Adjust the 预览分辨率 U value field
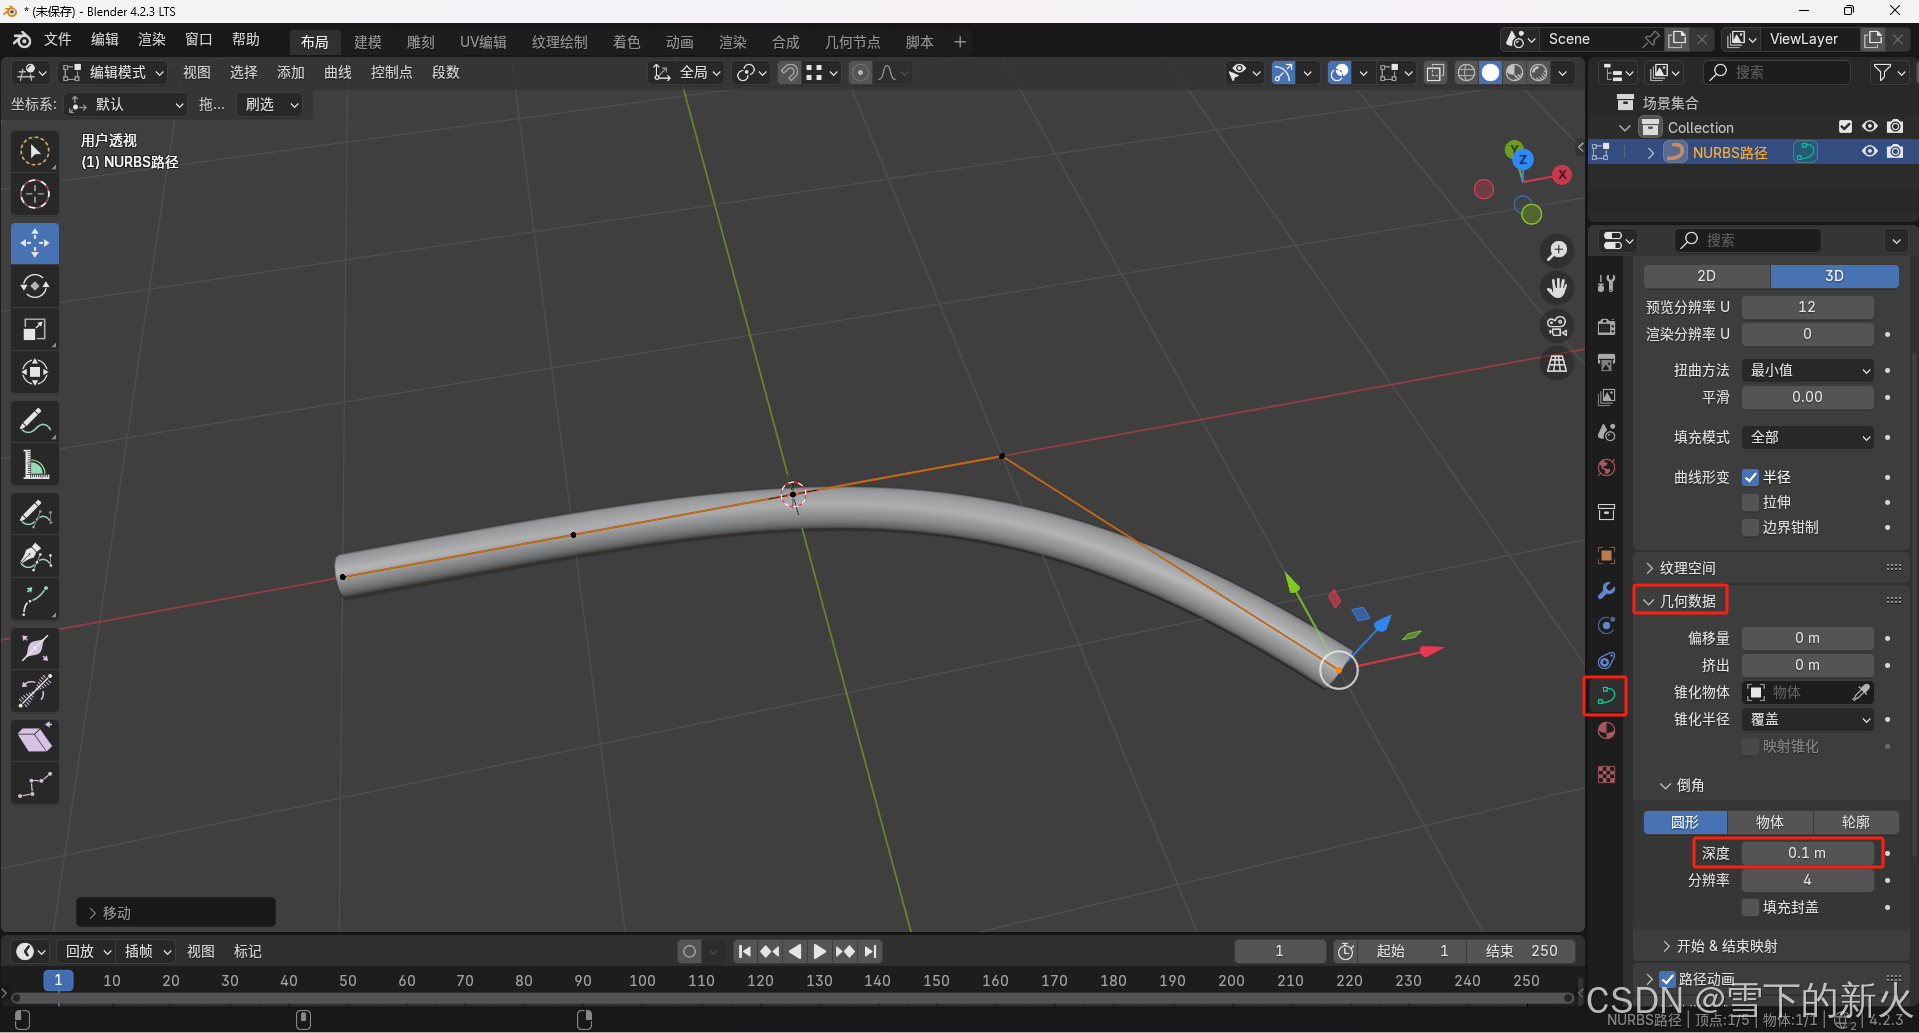The image size is (1919, 1033). point(1807,307)
